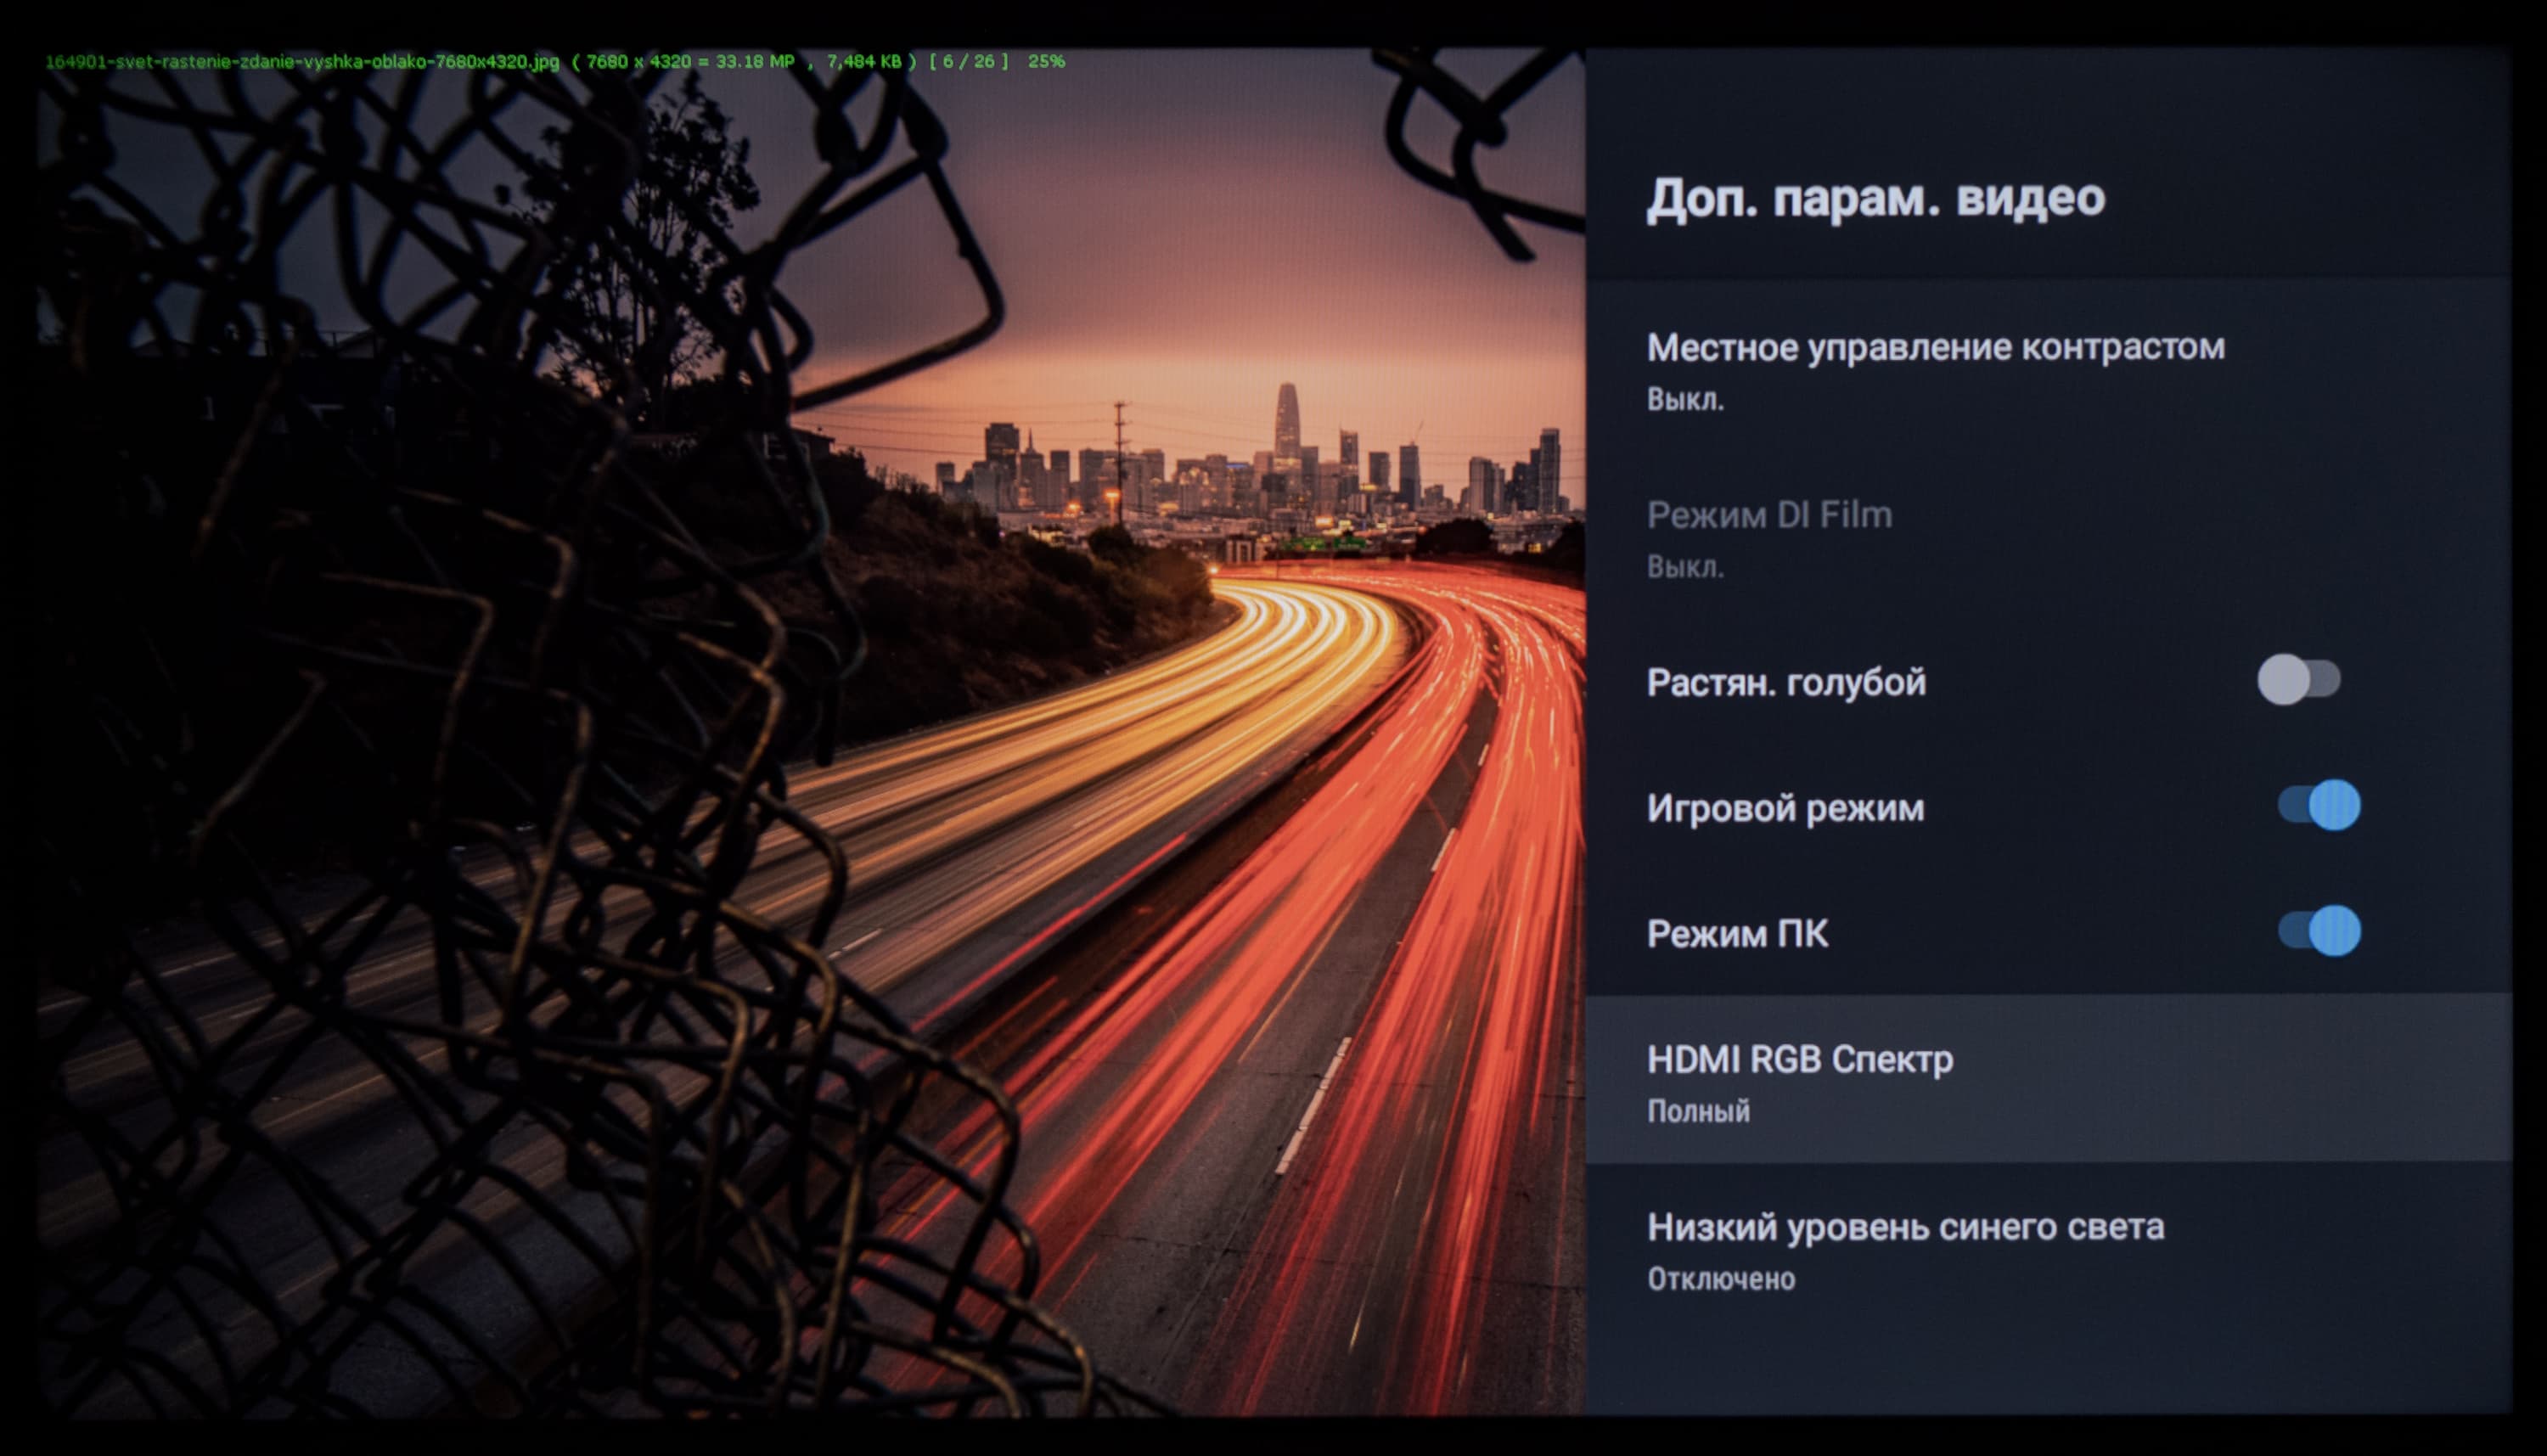
Task: Click the green image filename text
Action: 302,61
